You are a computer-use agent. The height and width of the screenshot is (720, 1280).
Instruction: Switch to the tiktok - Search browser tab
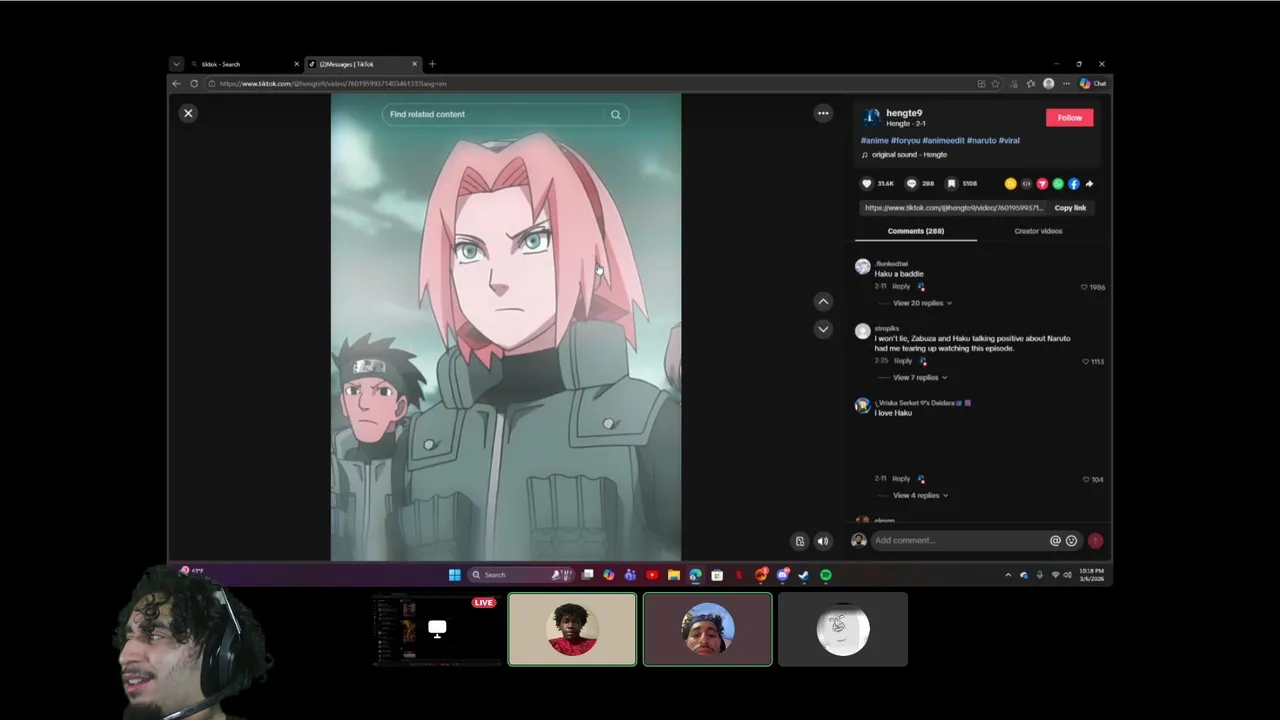(x=244, y=64)
